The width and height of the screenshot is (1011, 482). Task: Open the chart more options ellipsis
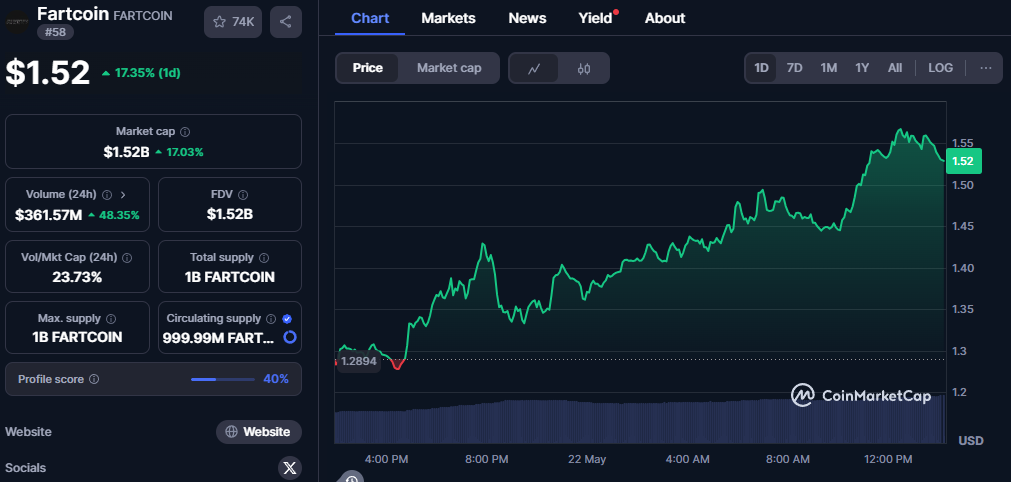tap(986, 68)
